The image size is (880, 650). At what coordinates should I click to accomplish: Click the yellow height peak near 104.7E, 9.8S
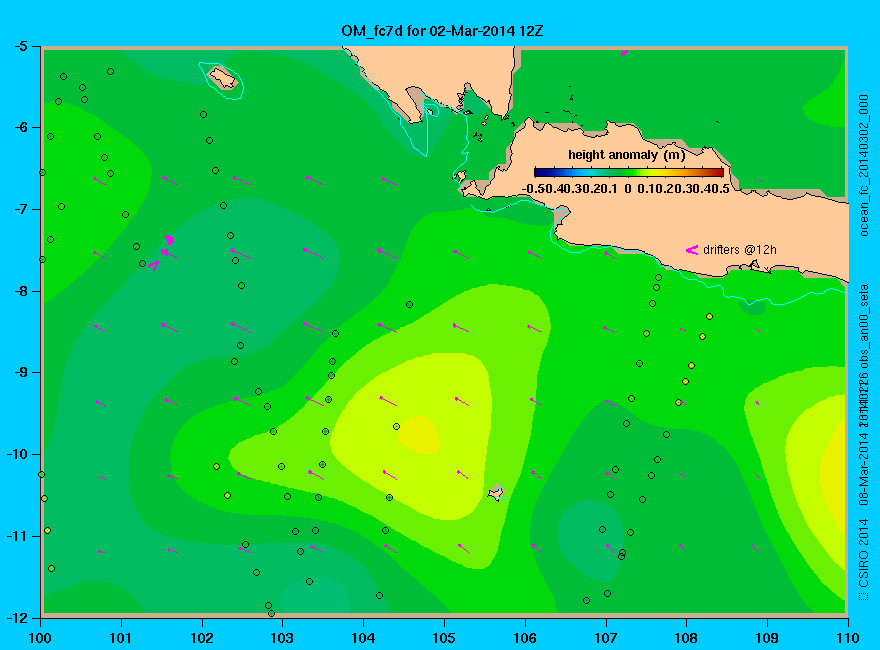tap(420, 435)
